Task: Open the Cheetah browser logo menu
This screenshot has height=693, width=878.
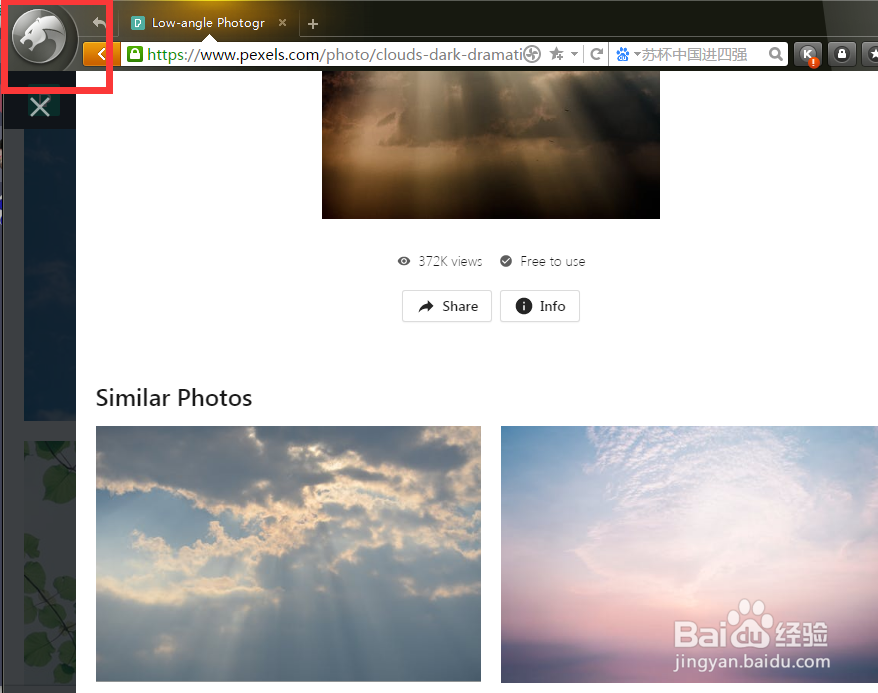Action: (x=39, y=37)
